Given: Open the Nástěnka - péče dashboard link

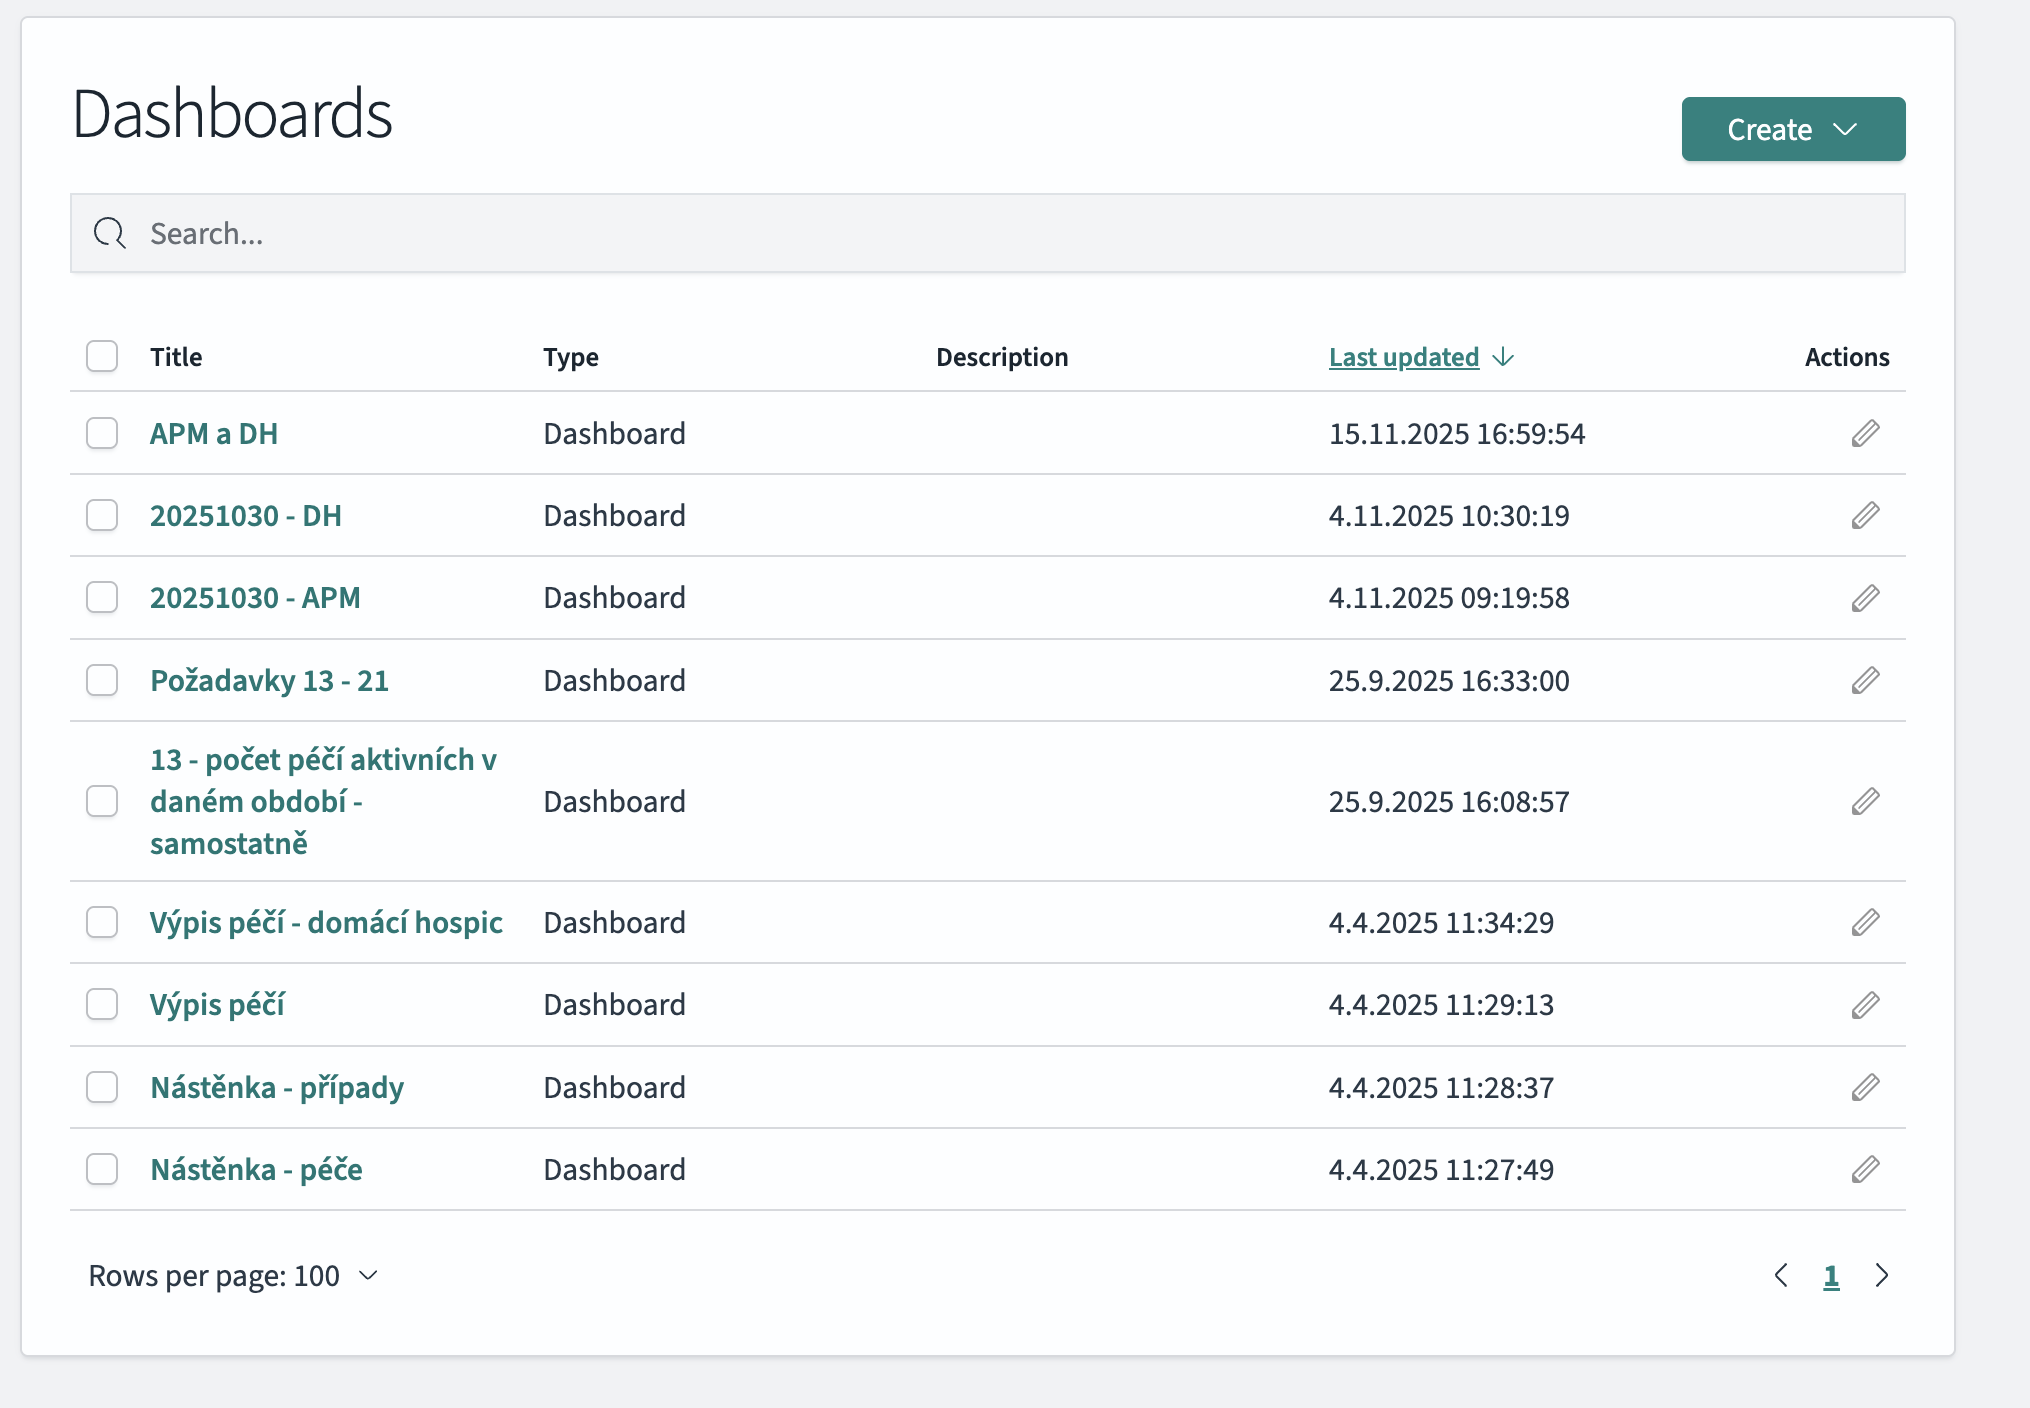Looking at the screenshot, I should pyautogui.click(x=256, y=1169).
